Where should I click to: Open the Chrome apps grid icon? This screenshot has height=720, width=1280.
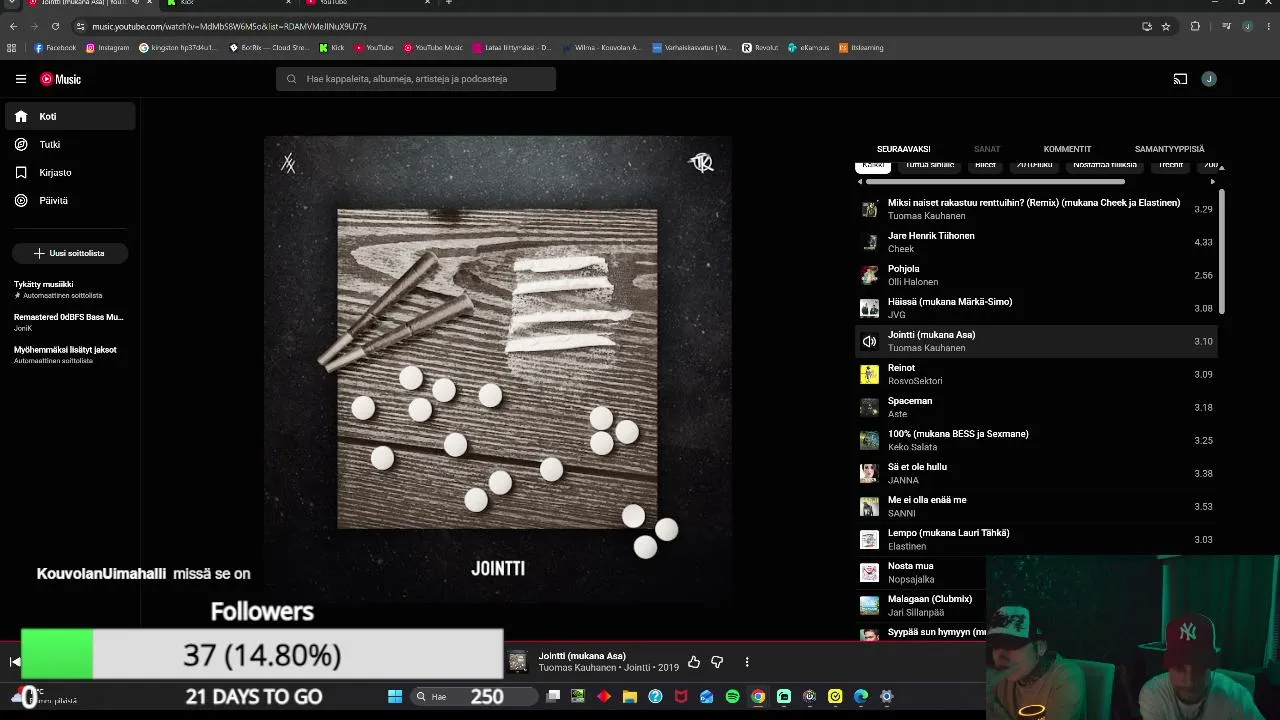[12, 47]
